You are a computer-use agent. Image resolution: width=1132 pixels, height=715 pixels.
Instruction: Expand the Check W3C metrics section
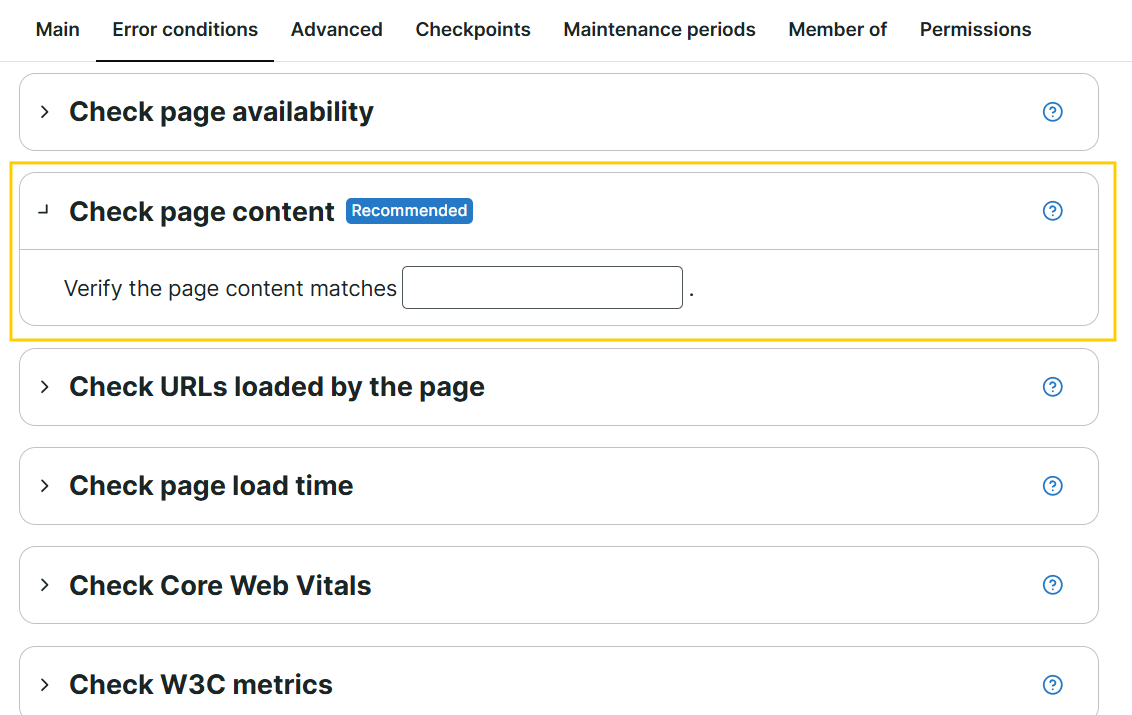click(x=45, y=685)
